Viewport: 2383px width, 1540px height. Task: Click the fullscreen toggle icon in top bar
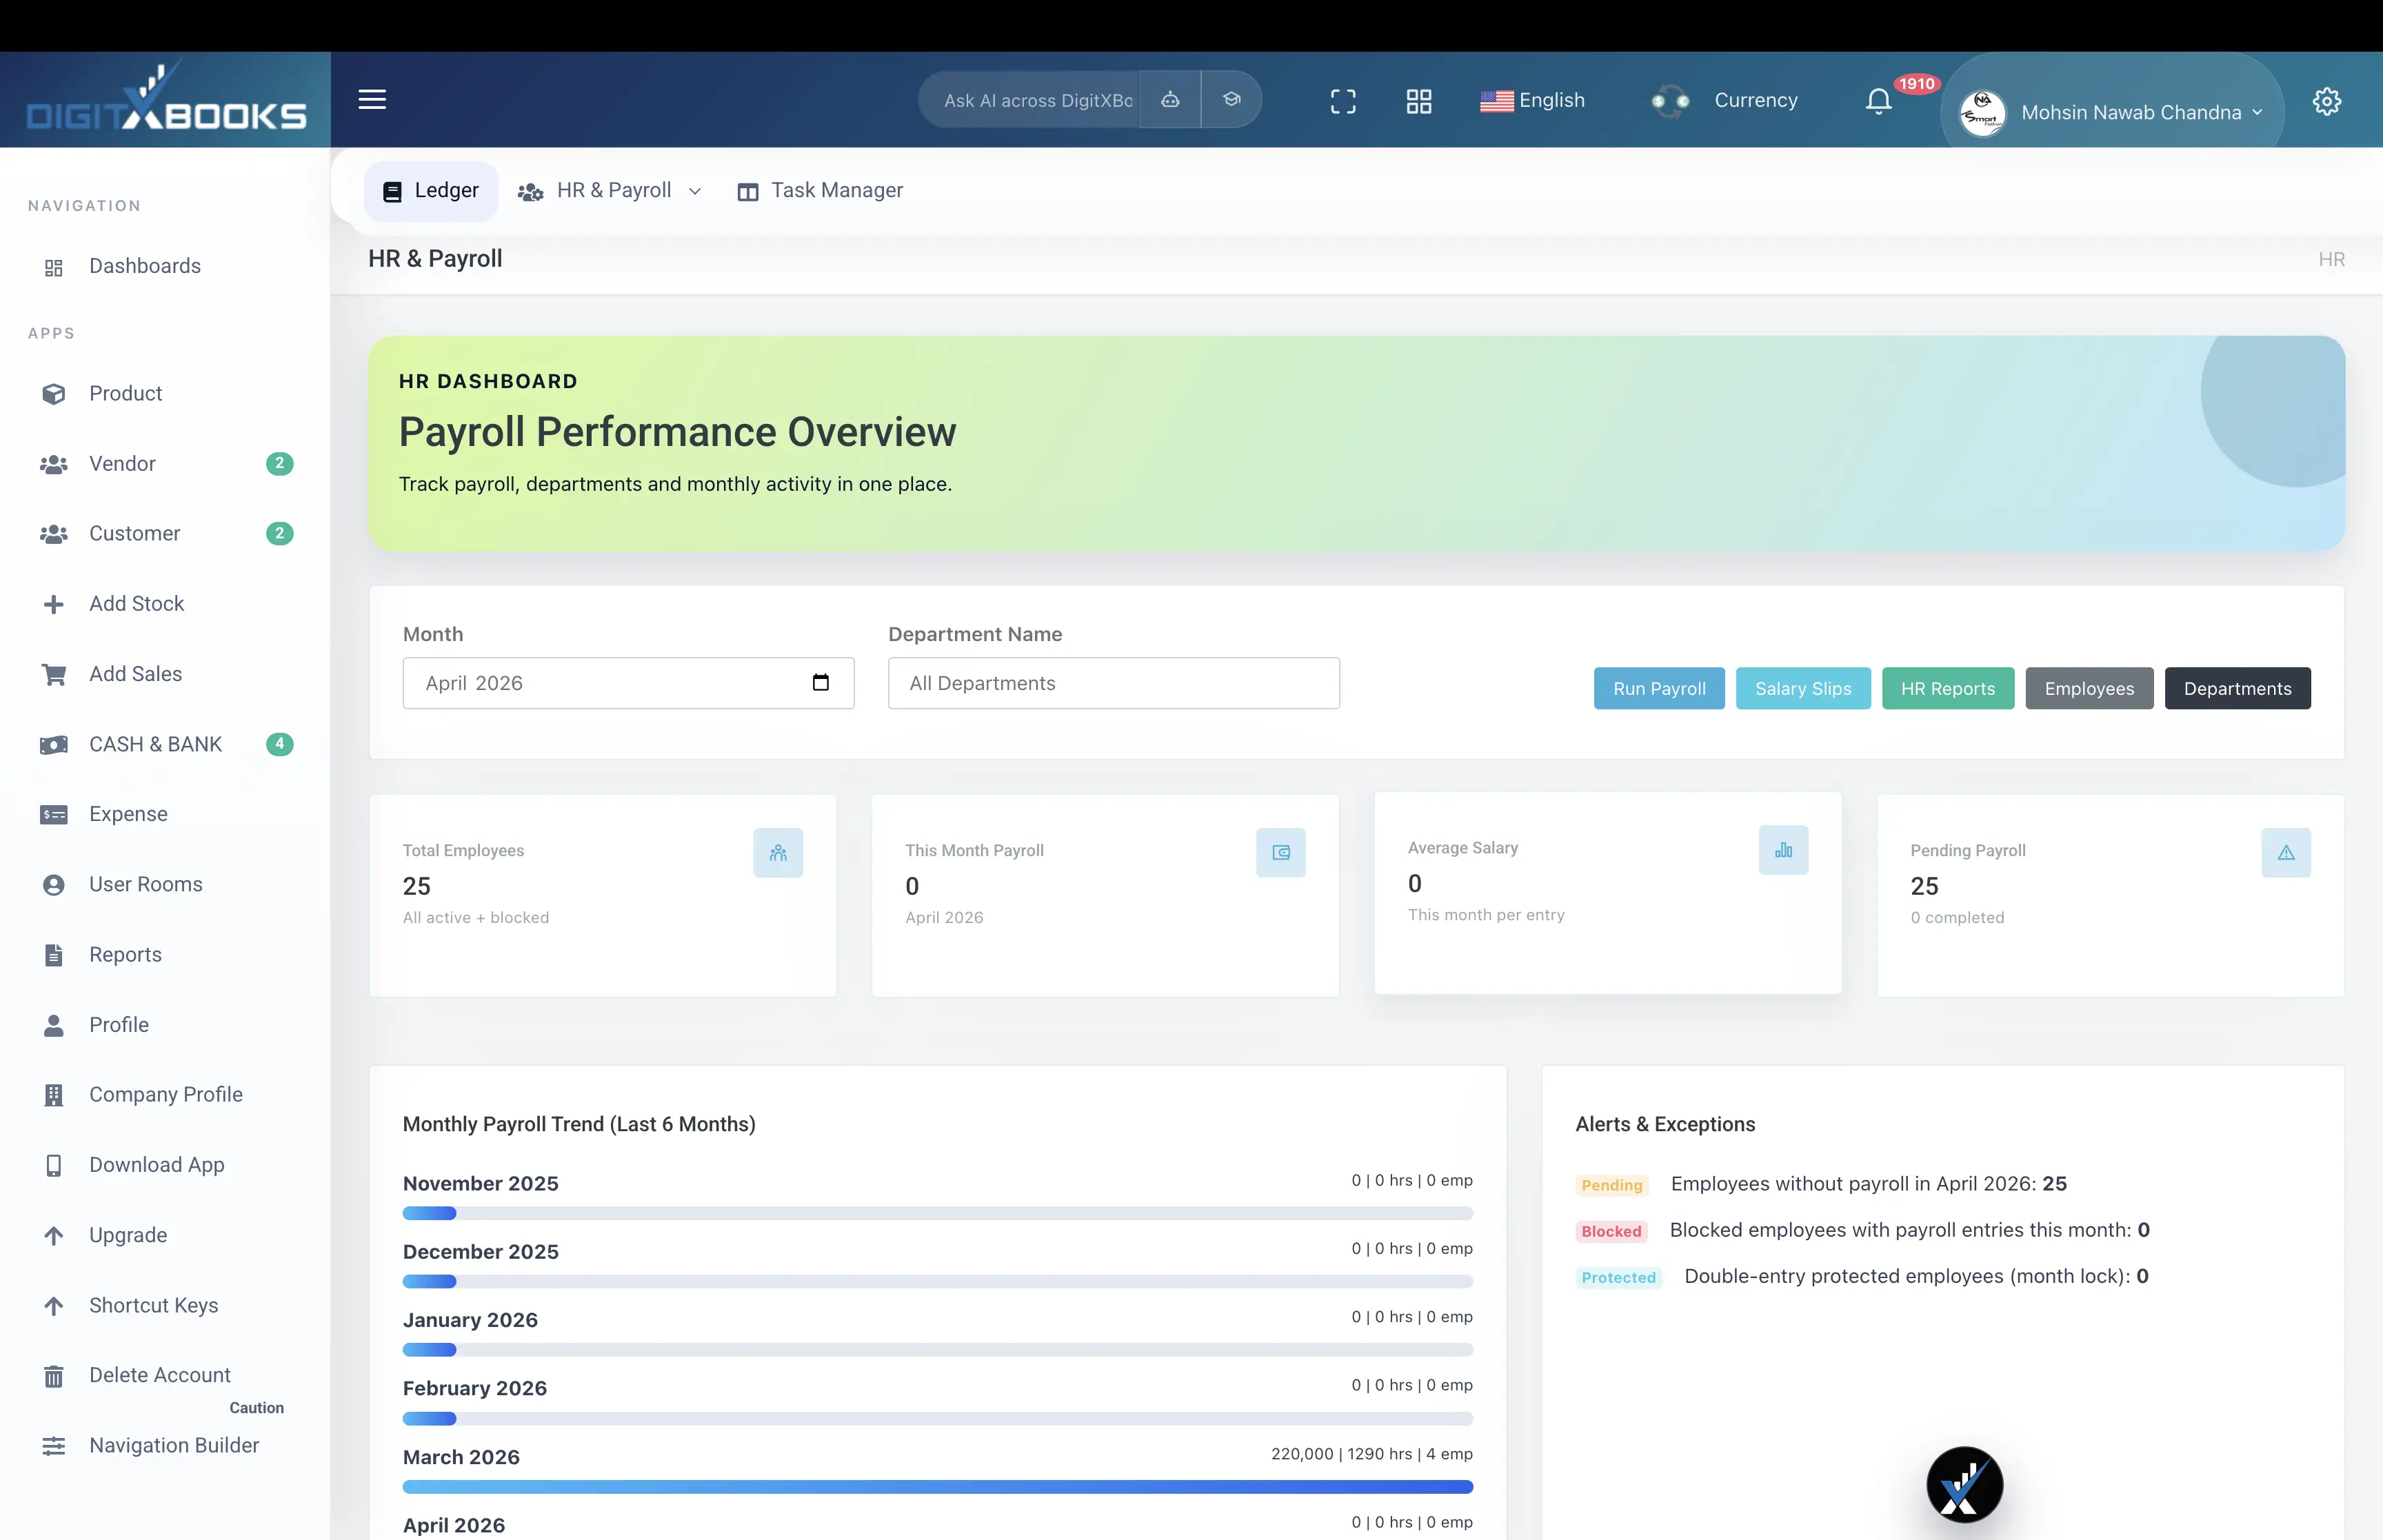click(1343, 101)
